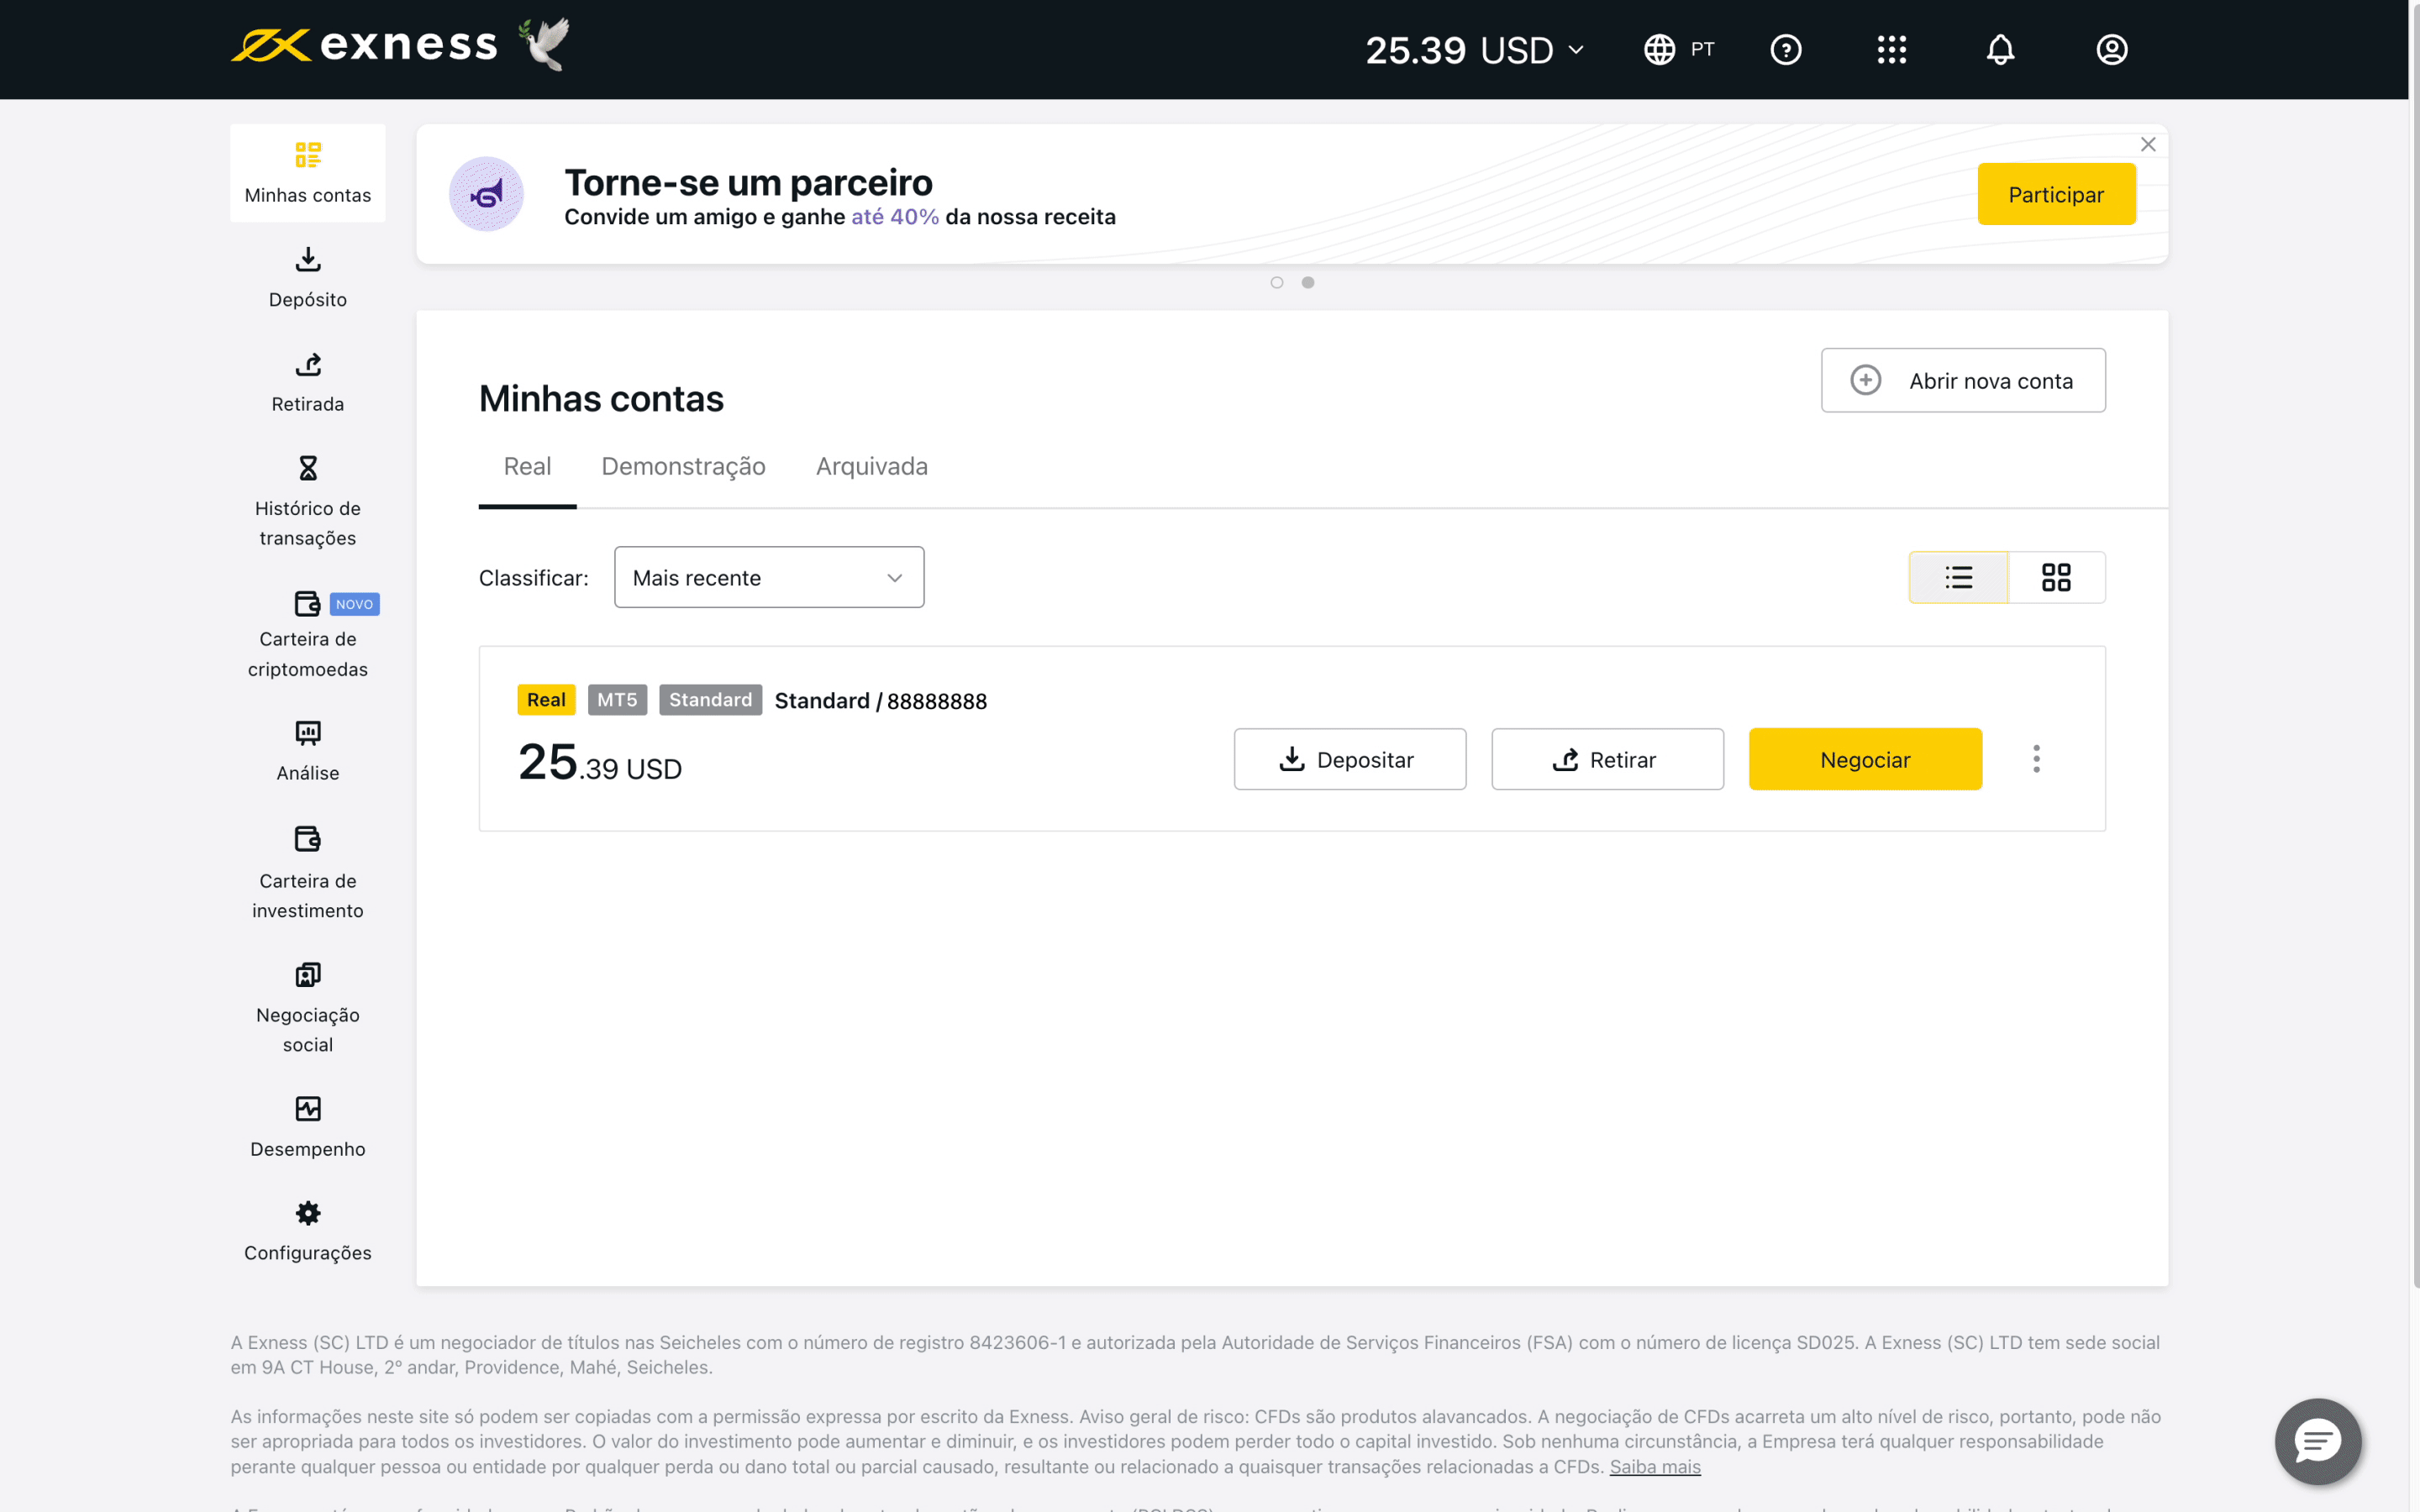
Task: Show first banner slide dot
Action: 1277,283
